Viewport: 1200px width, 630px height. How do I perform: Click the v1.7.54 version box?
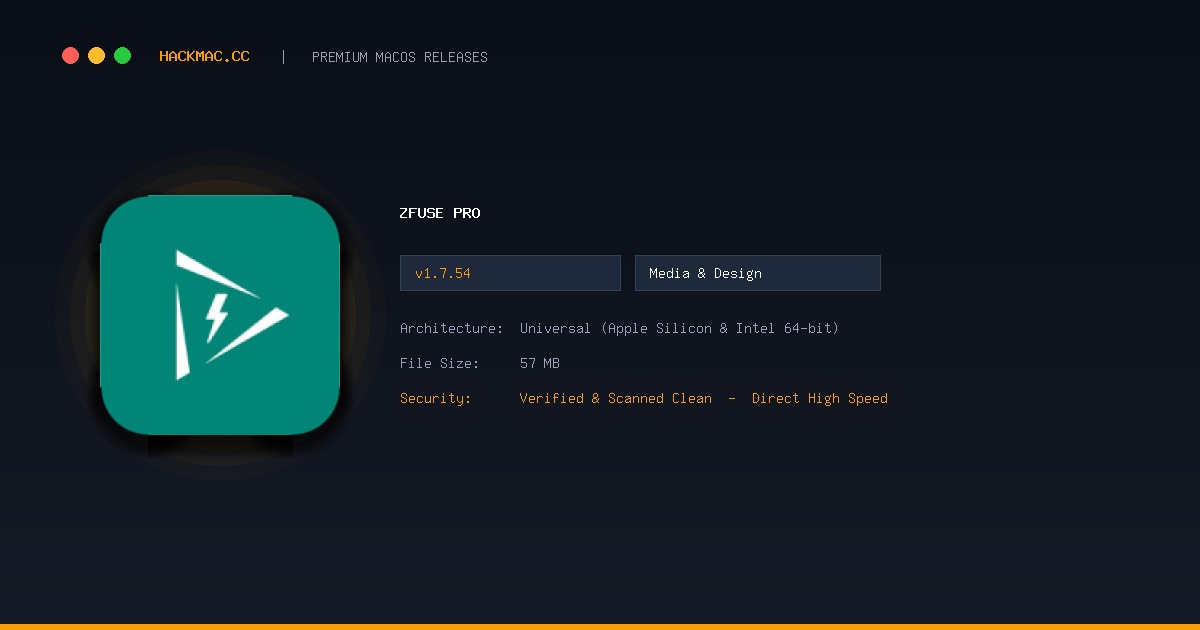pyautogui.click(x=510, y=273)
